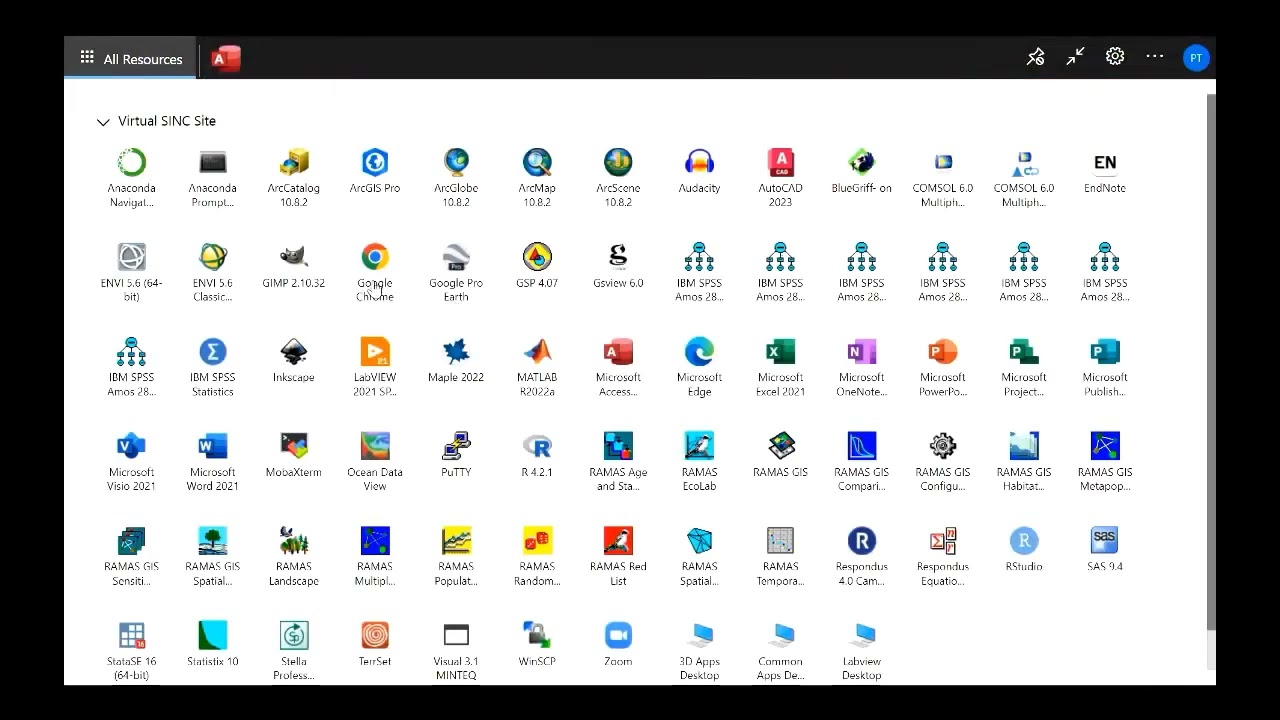
Task: Launch Statistix 10
Action: coord(212,645)
